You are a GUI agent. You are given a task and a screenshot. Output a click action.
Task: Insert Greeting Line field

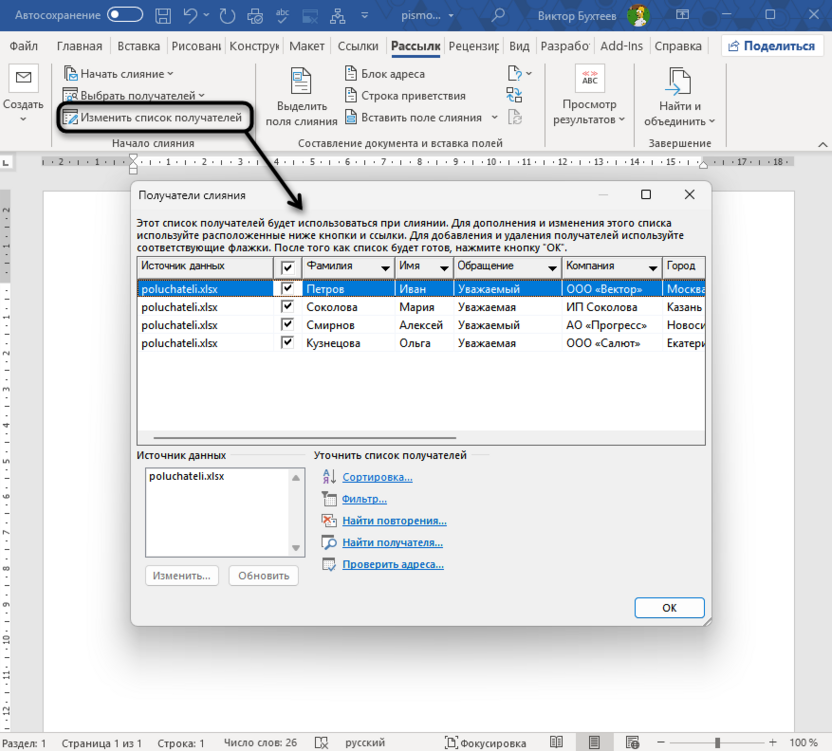coord(405,96)
